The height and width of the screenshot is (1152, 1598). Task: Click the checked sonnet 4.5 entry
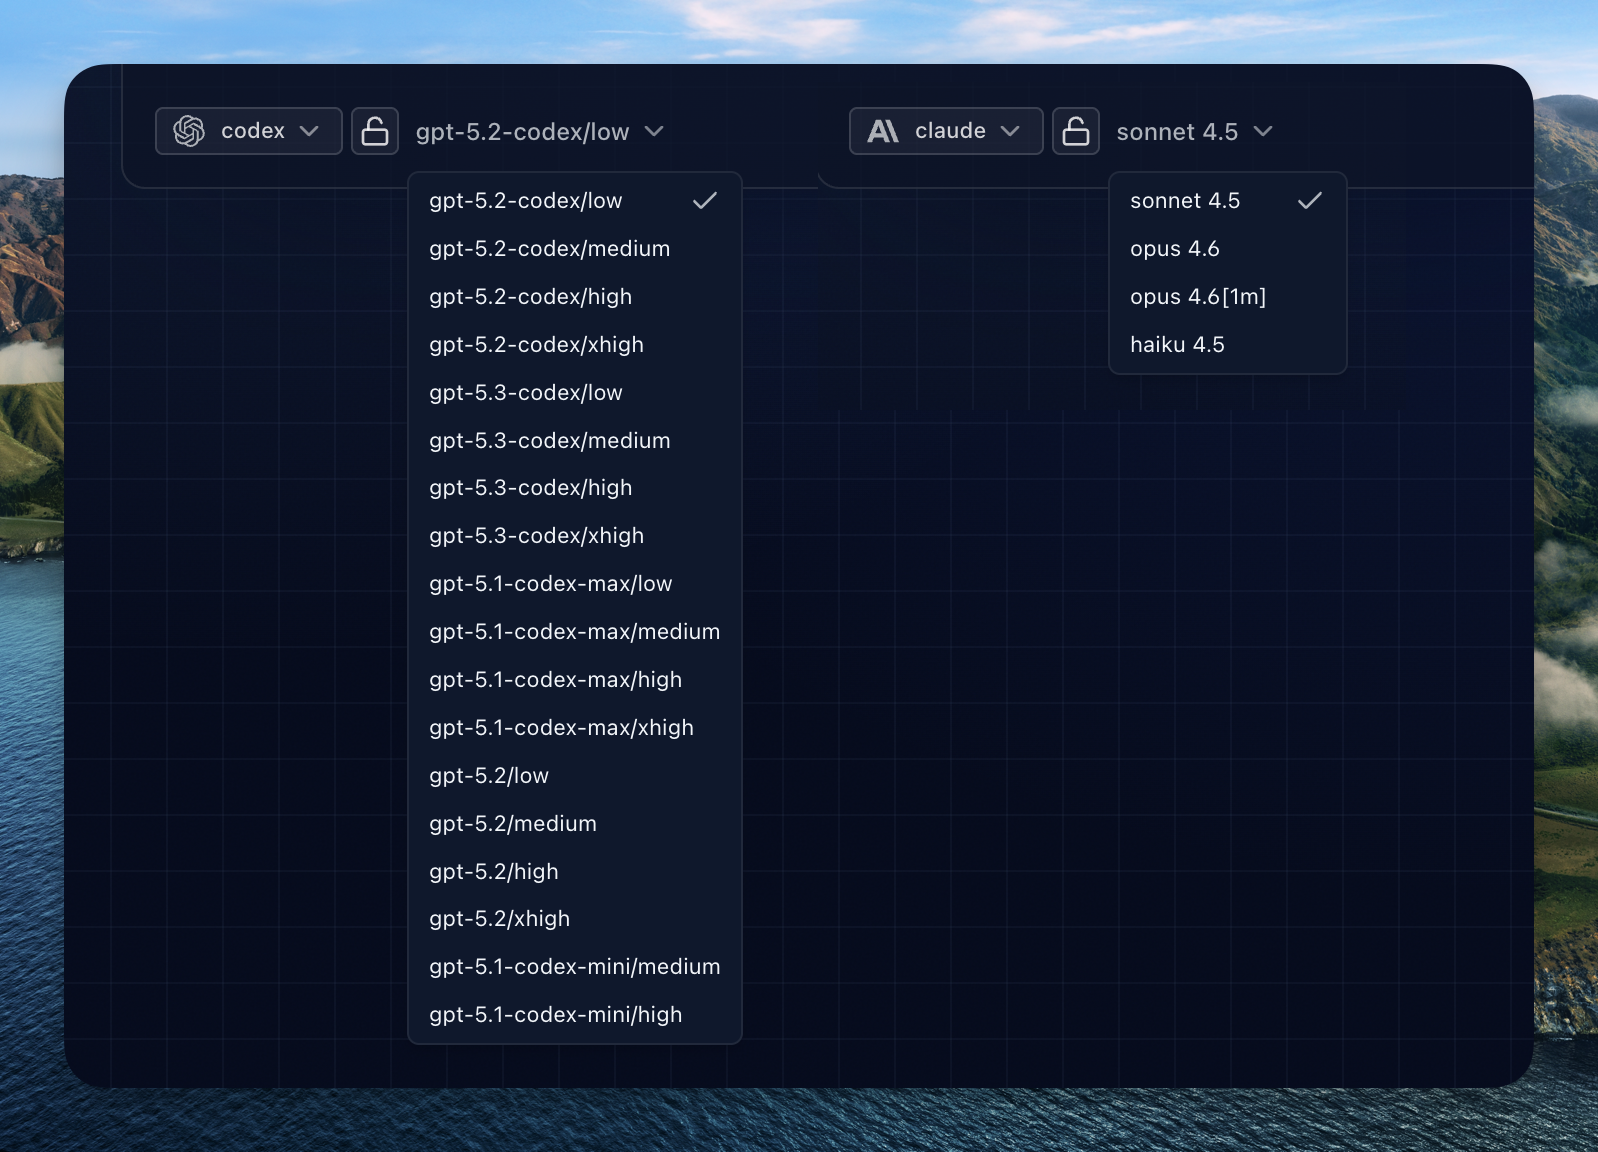click(1185, 201)
